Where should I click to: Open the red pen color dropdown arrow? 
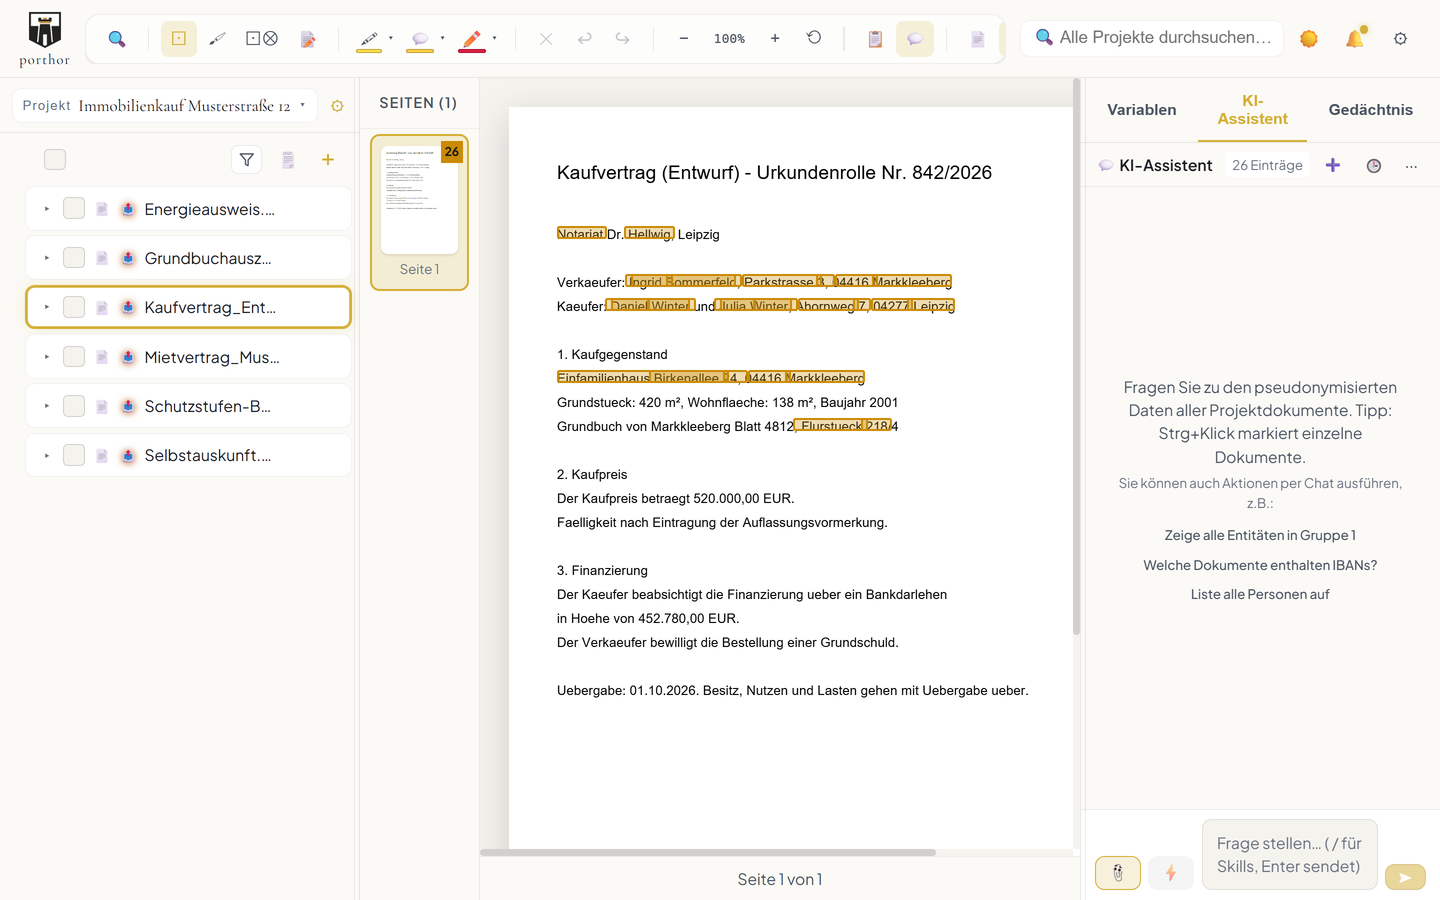[494, 38]
